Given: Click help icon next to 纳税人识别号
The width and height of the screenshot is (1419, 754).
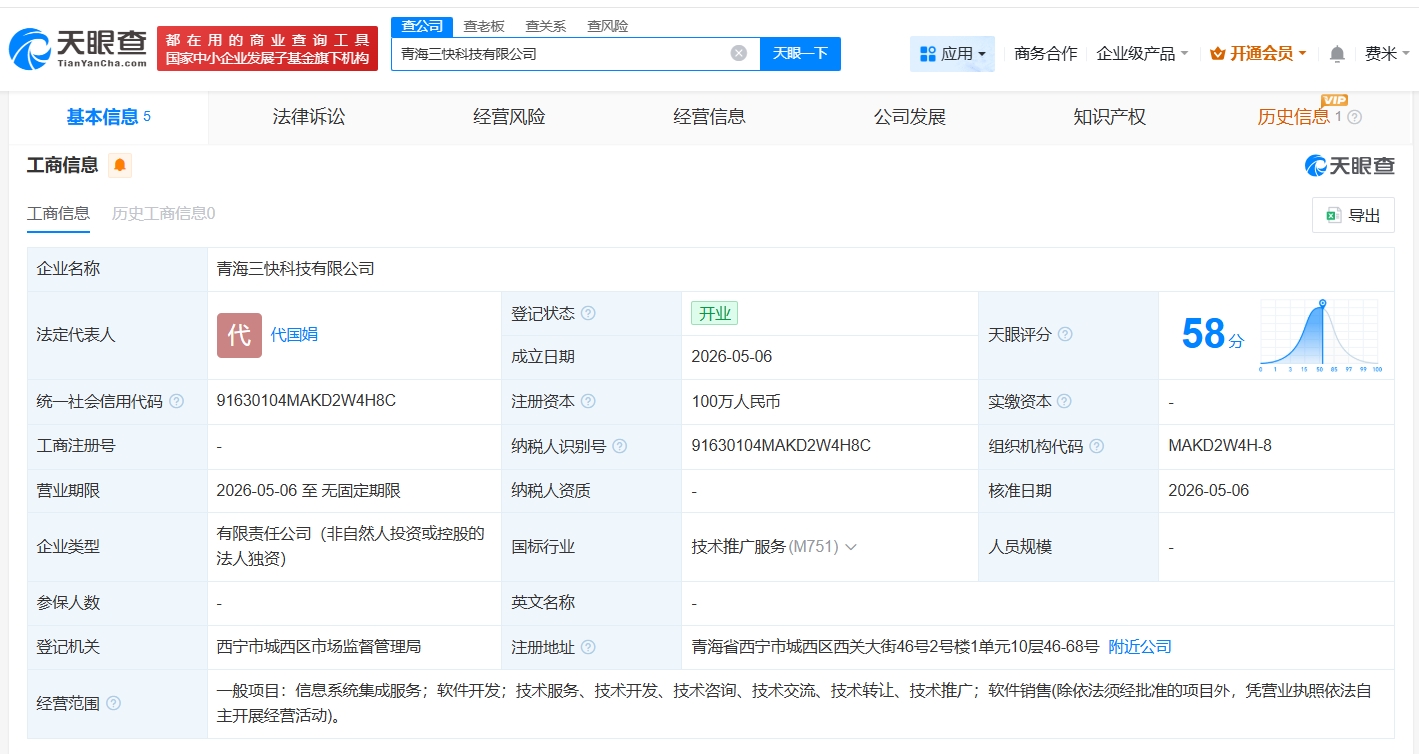Looking at the screenshot, I should click(x=620, y=446).
